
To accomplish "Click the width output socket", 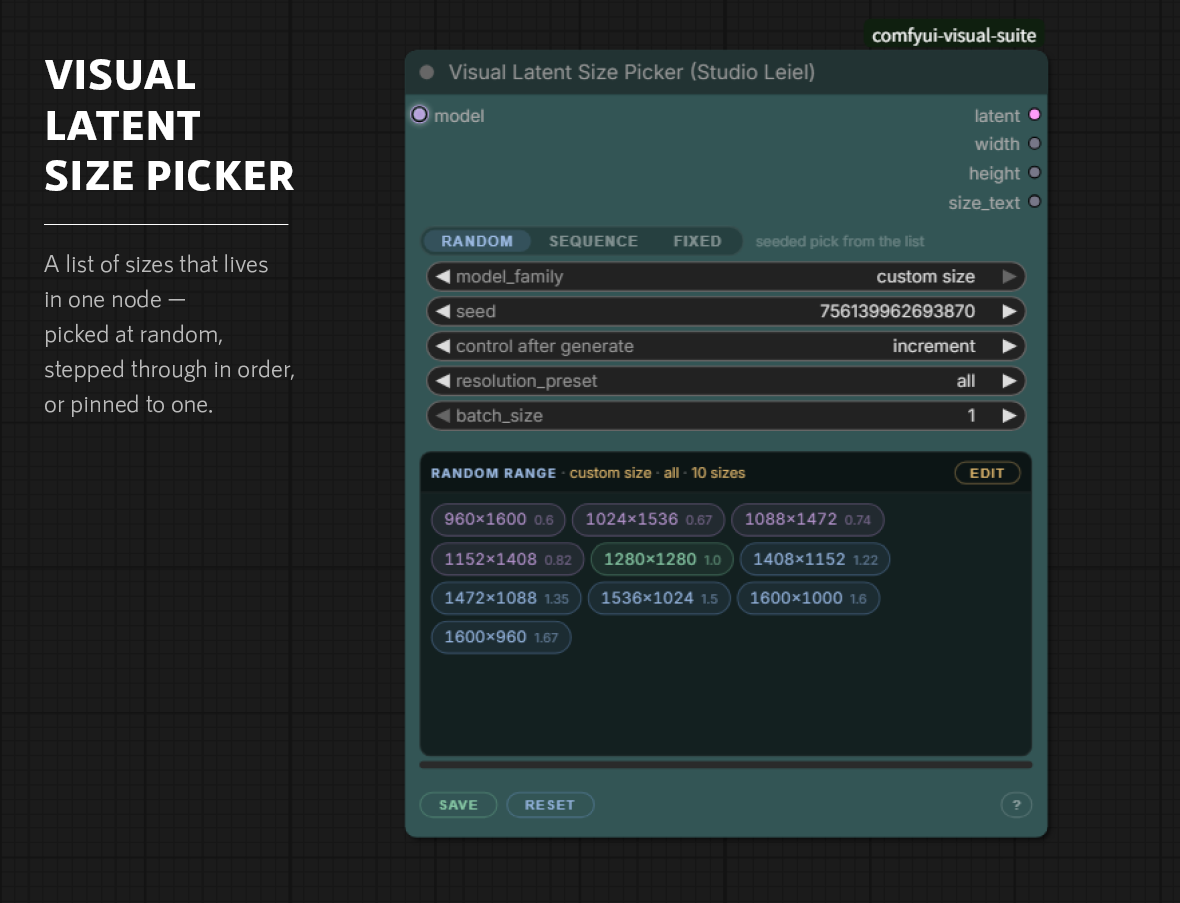I will pyautogui.click(x=1035, y=143).
